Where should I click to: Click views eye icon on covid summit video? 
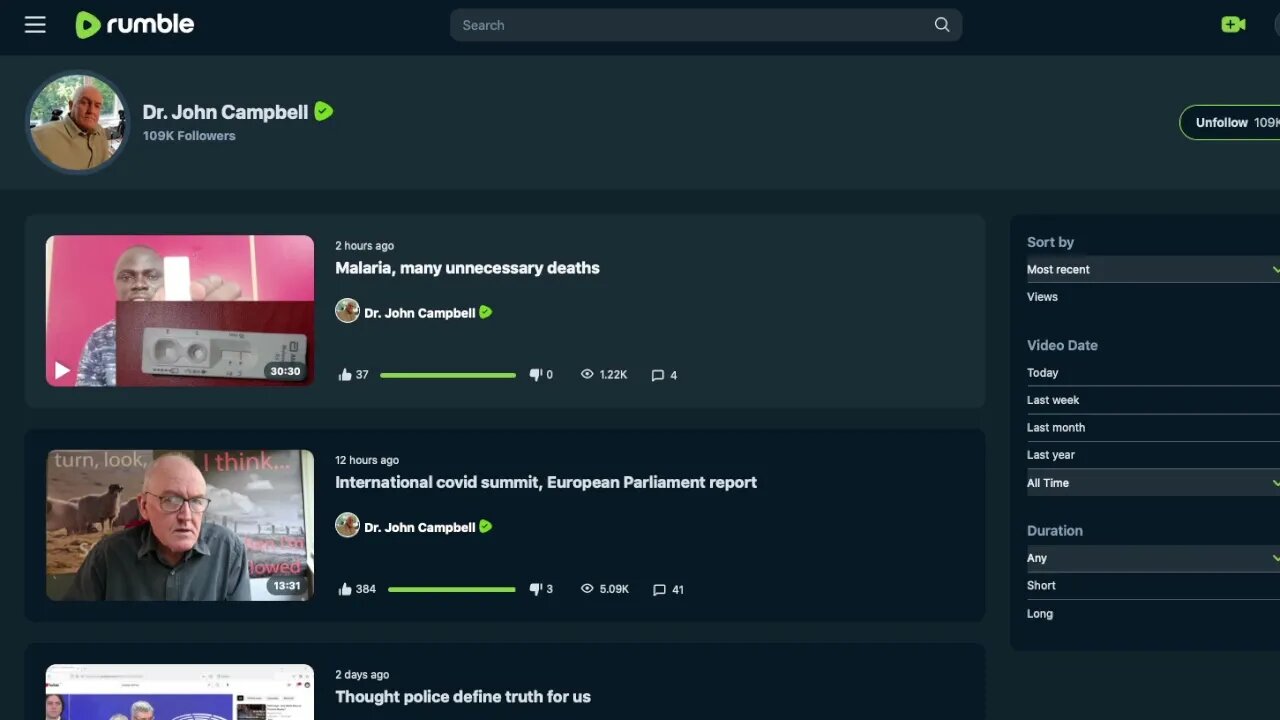[587, 588]
